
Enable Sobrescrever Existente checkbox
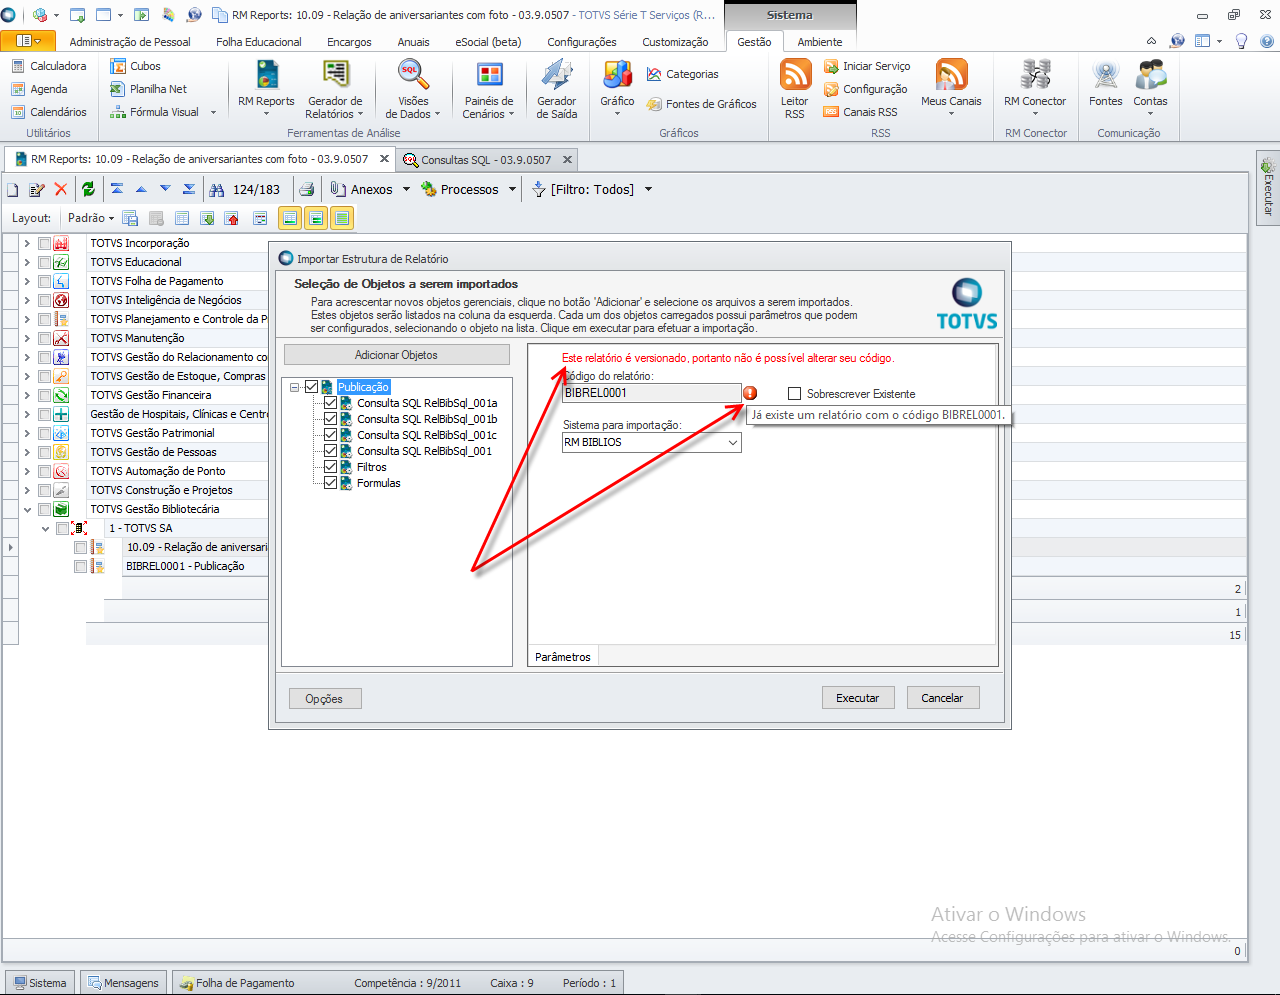pos(795,394)
